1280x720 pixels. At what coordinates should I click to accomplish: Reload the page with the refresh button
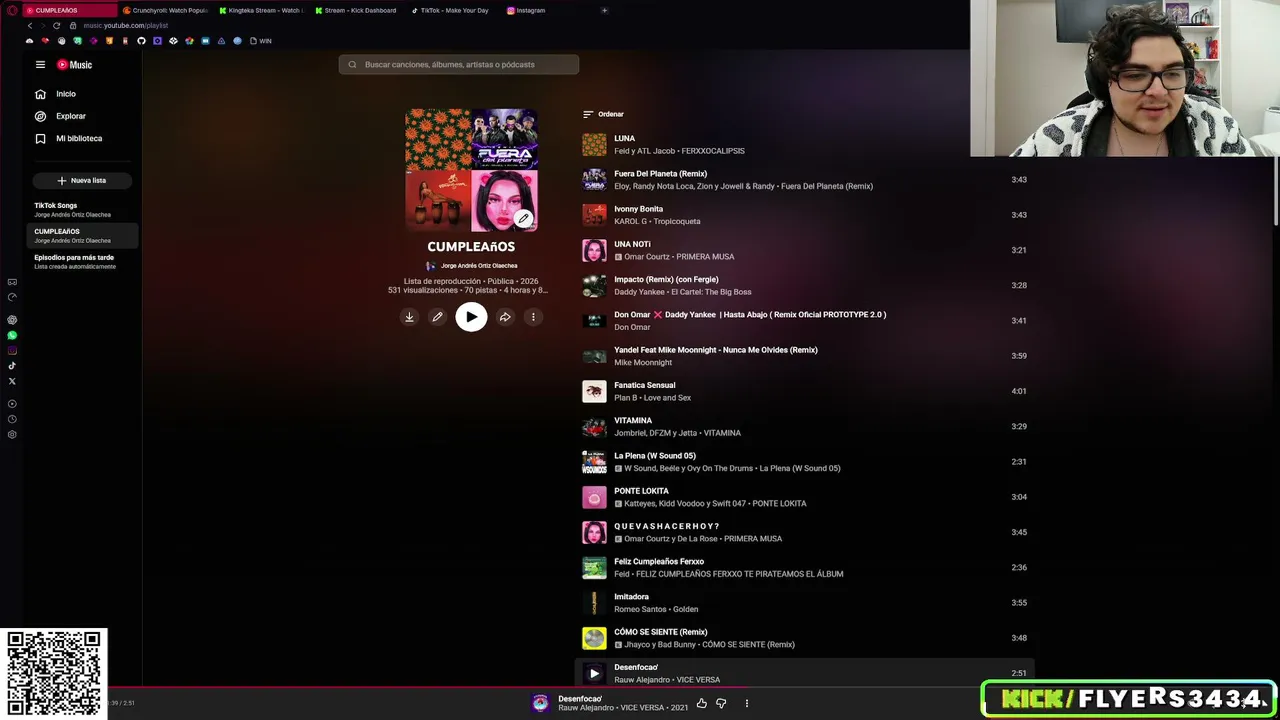tap(56, 25)
